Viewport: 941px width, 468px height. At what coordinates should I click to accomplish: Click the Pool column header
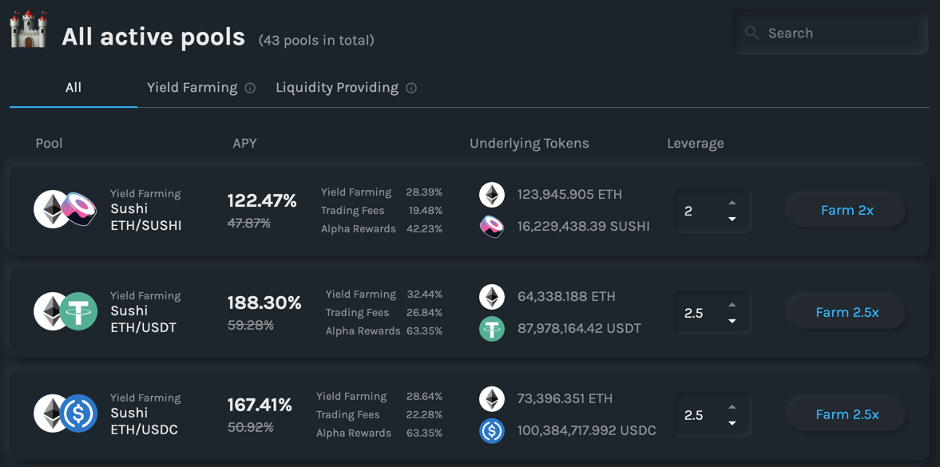pyautogui.click(x=49, y=143)
